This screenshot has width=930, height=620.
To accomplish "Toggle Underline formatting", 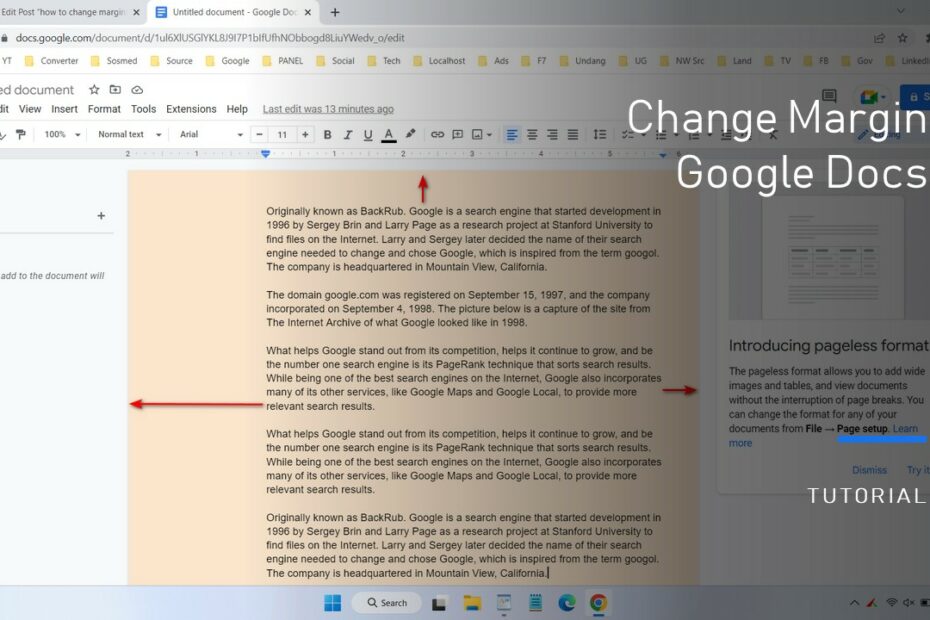I will point(368,135).
